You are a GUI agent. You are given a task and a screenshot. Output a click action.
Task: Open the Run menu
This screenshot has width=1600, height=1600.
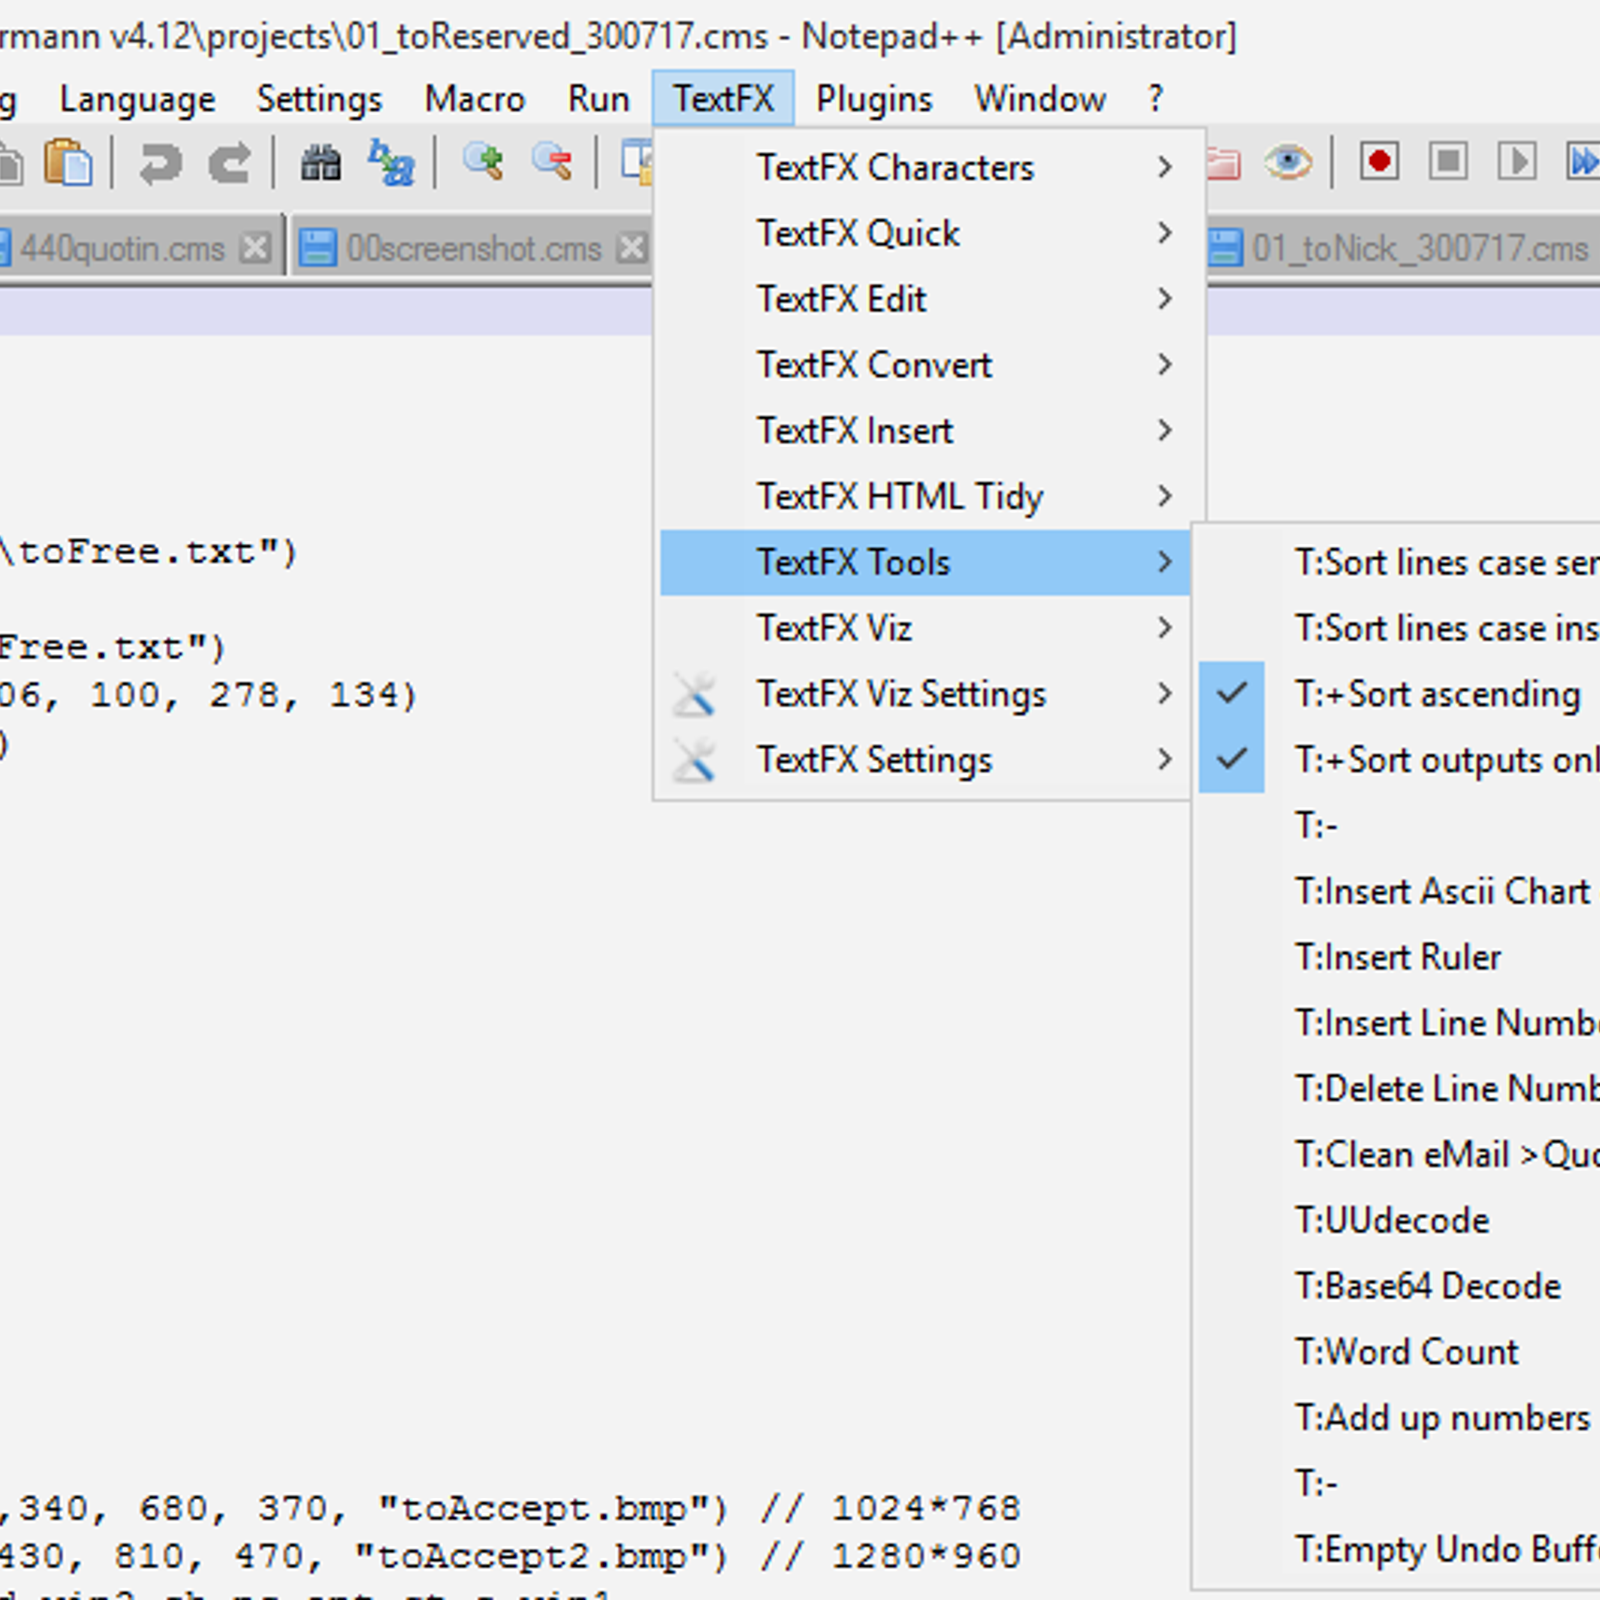click(x=598, y=99)
